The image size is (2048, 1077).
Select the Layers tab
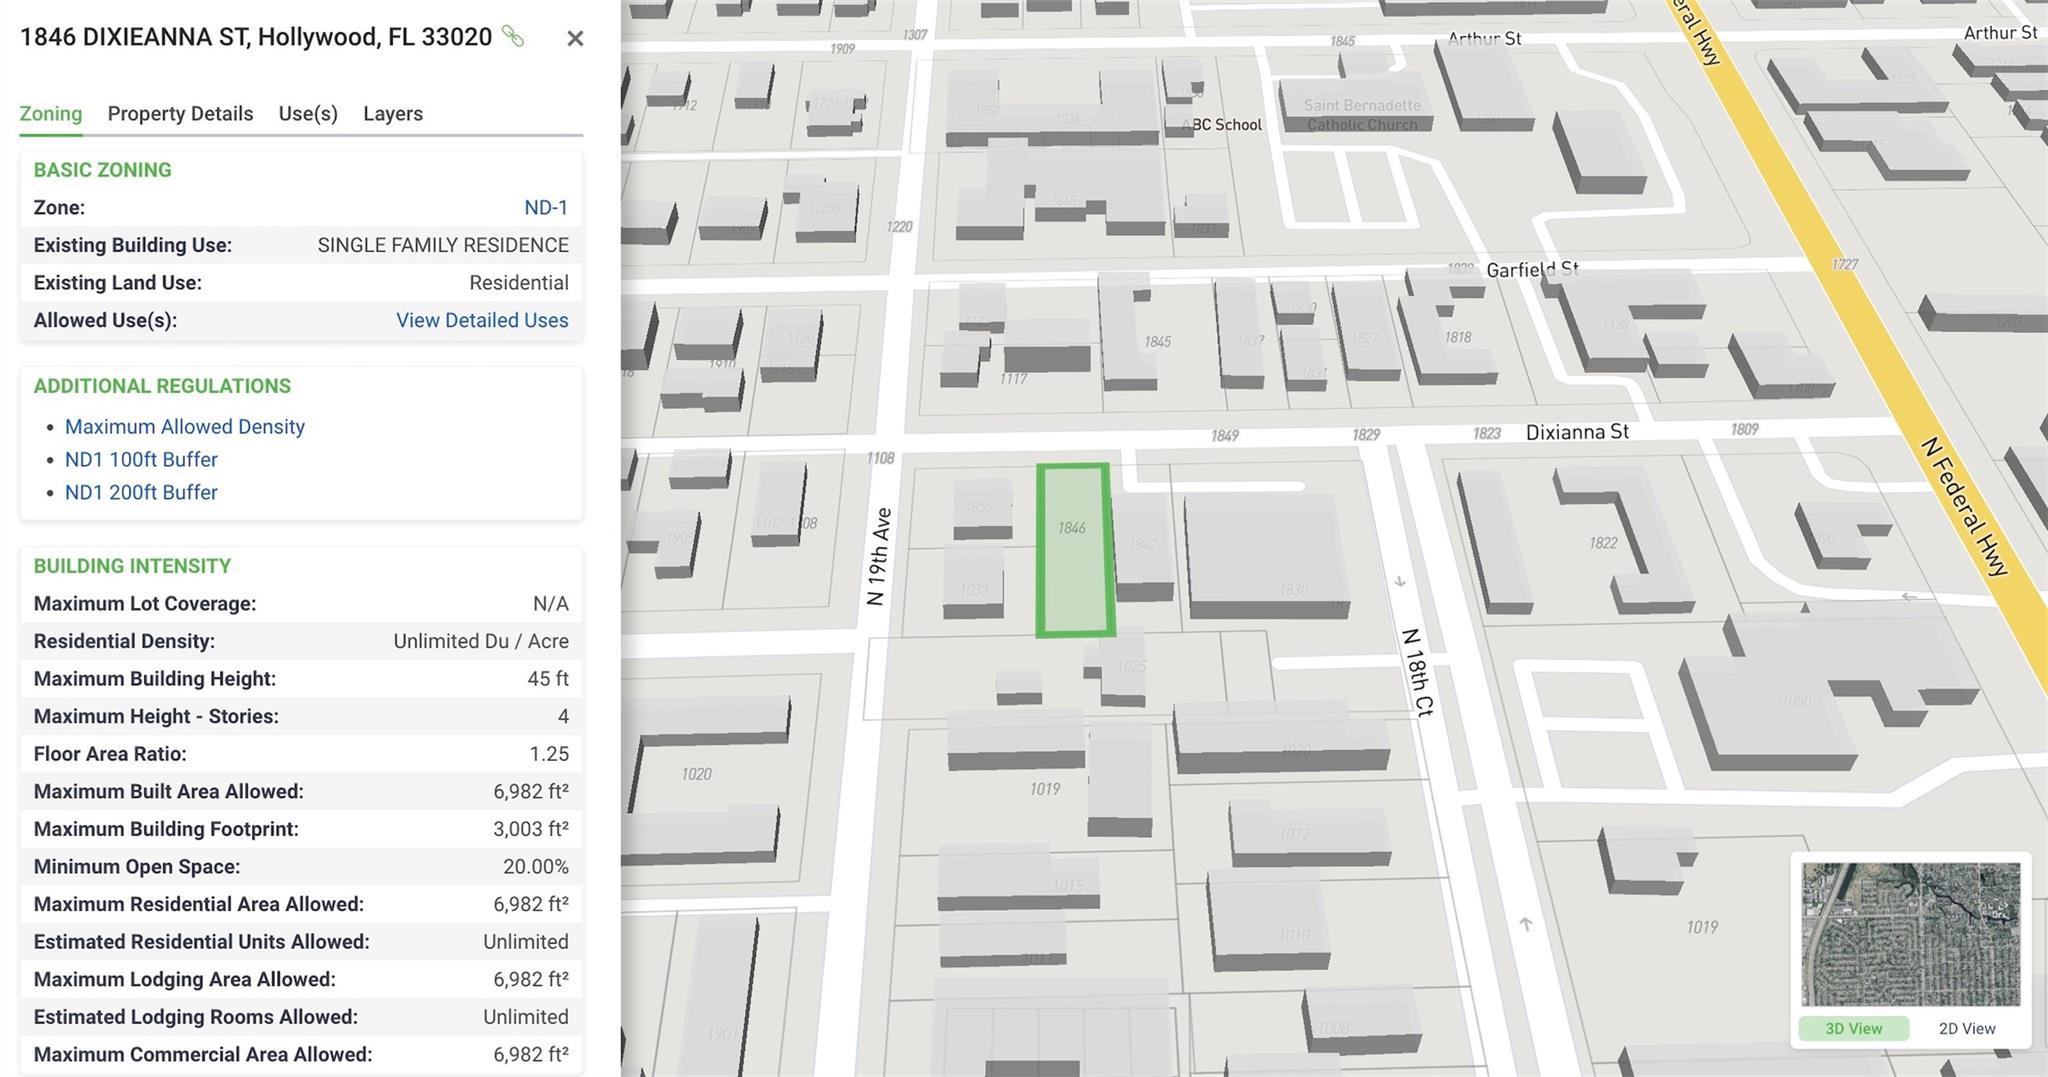(392, 114)
